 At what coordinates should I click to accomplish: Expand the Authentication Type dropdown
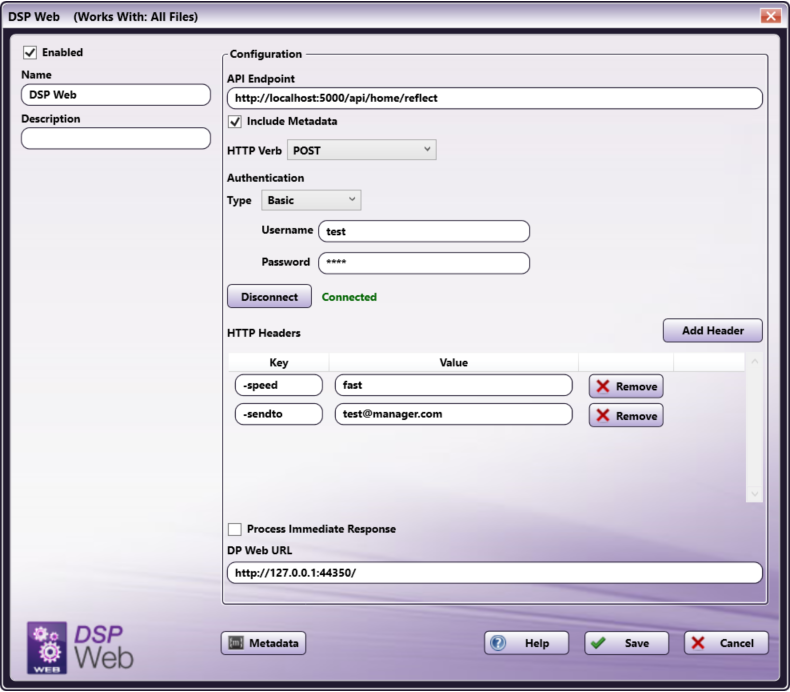point(311,200)
